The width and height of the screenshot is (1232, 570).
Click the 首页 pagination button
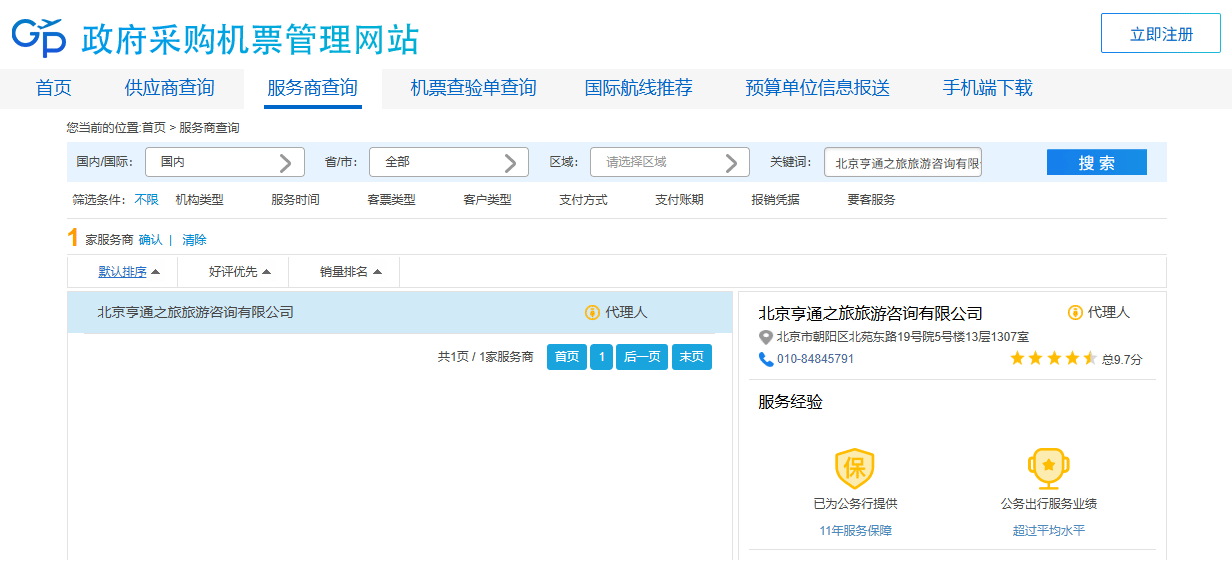click(x=567, y=357)
